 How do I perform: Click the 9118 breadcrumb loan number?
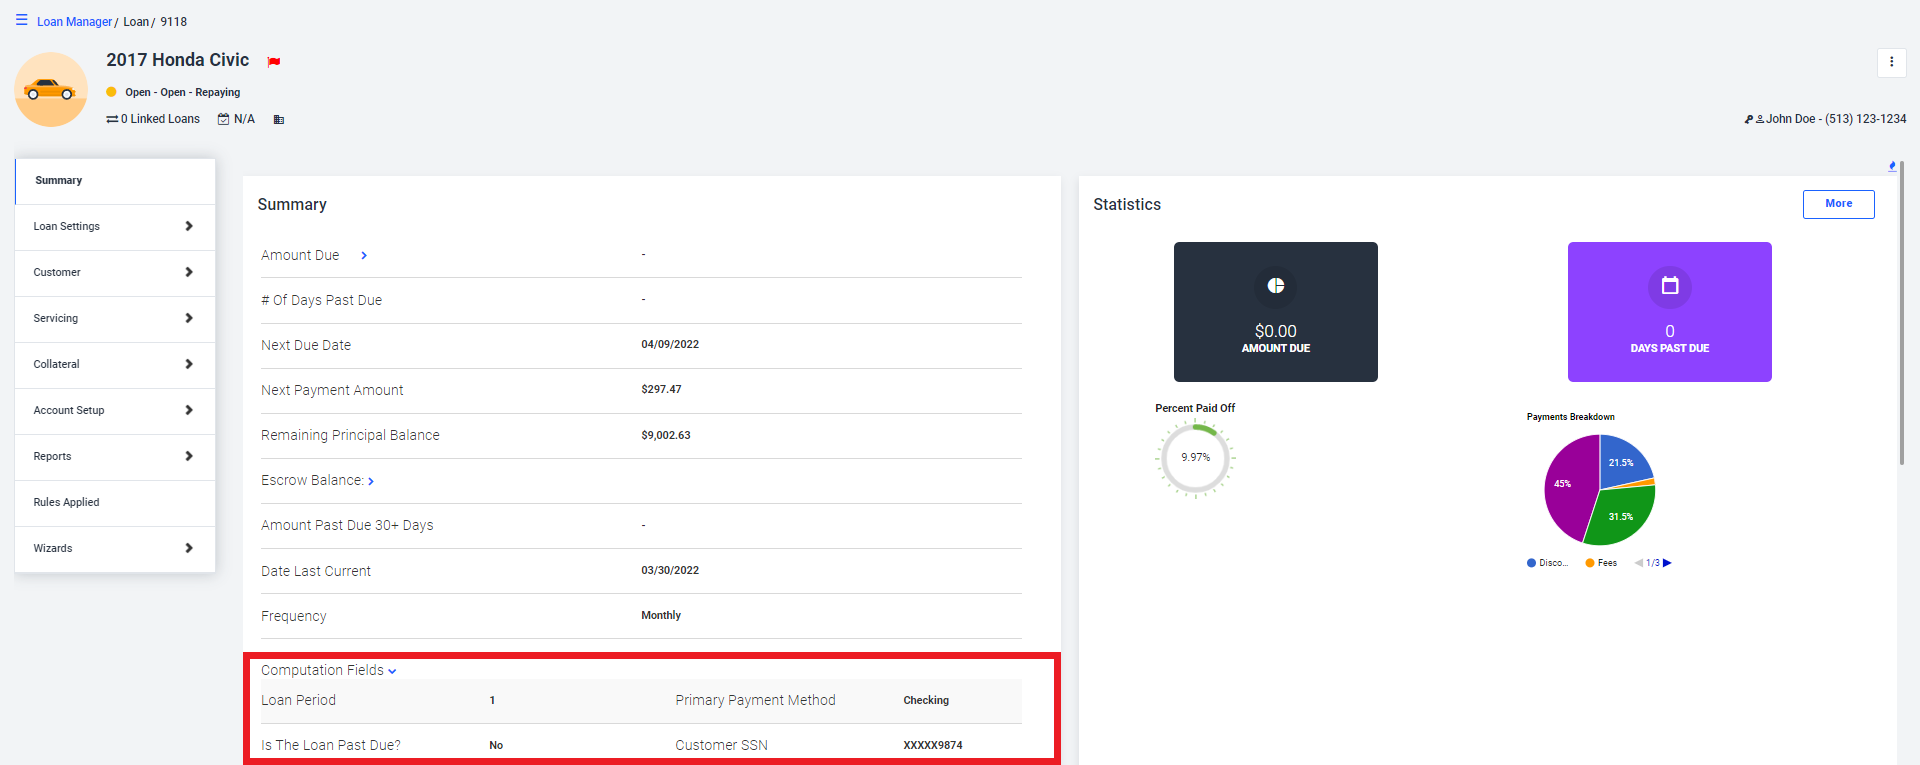[x=174, y=22]
